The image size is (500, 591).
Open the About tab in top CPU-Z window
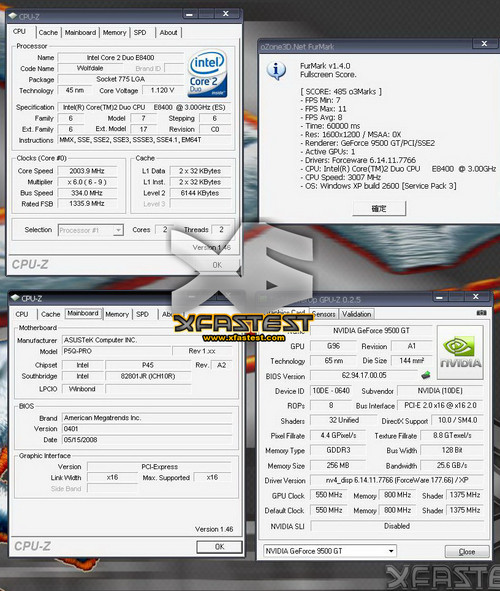coord(168,32)
